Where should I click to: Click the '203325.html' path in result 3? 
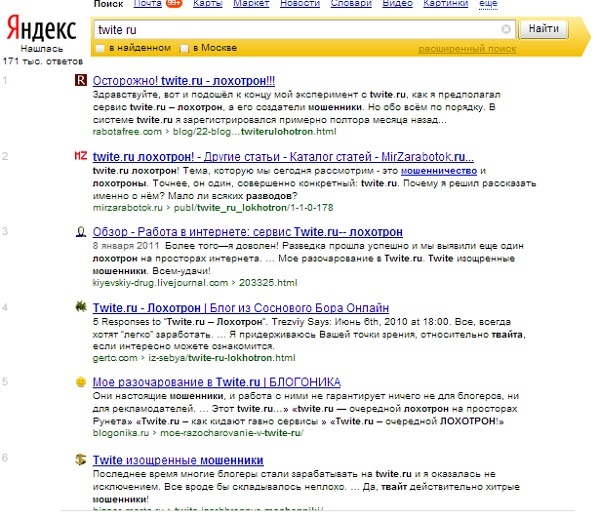[268, 283]
